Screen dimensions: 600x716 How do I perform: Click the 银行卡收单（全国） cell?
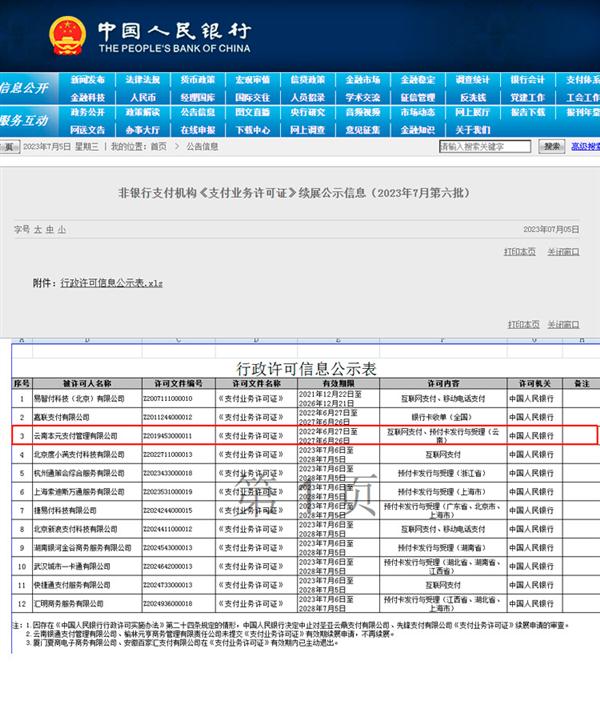click(443, 417)
